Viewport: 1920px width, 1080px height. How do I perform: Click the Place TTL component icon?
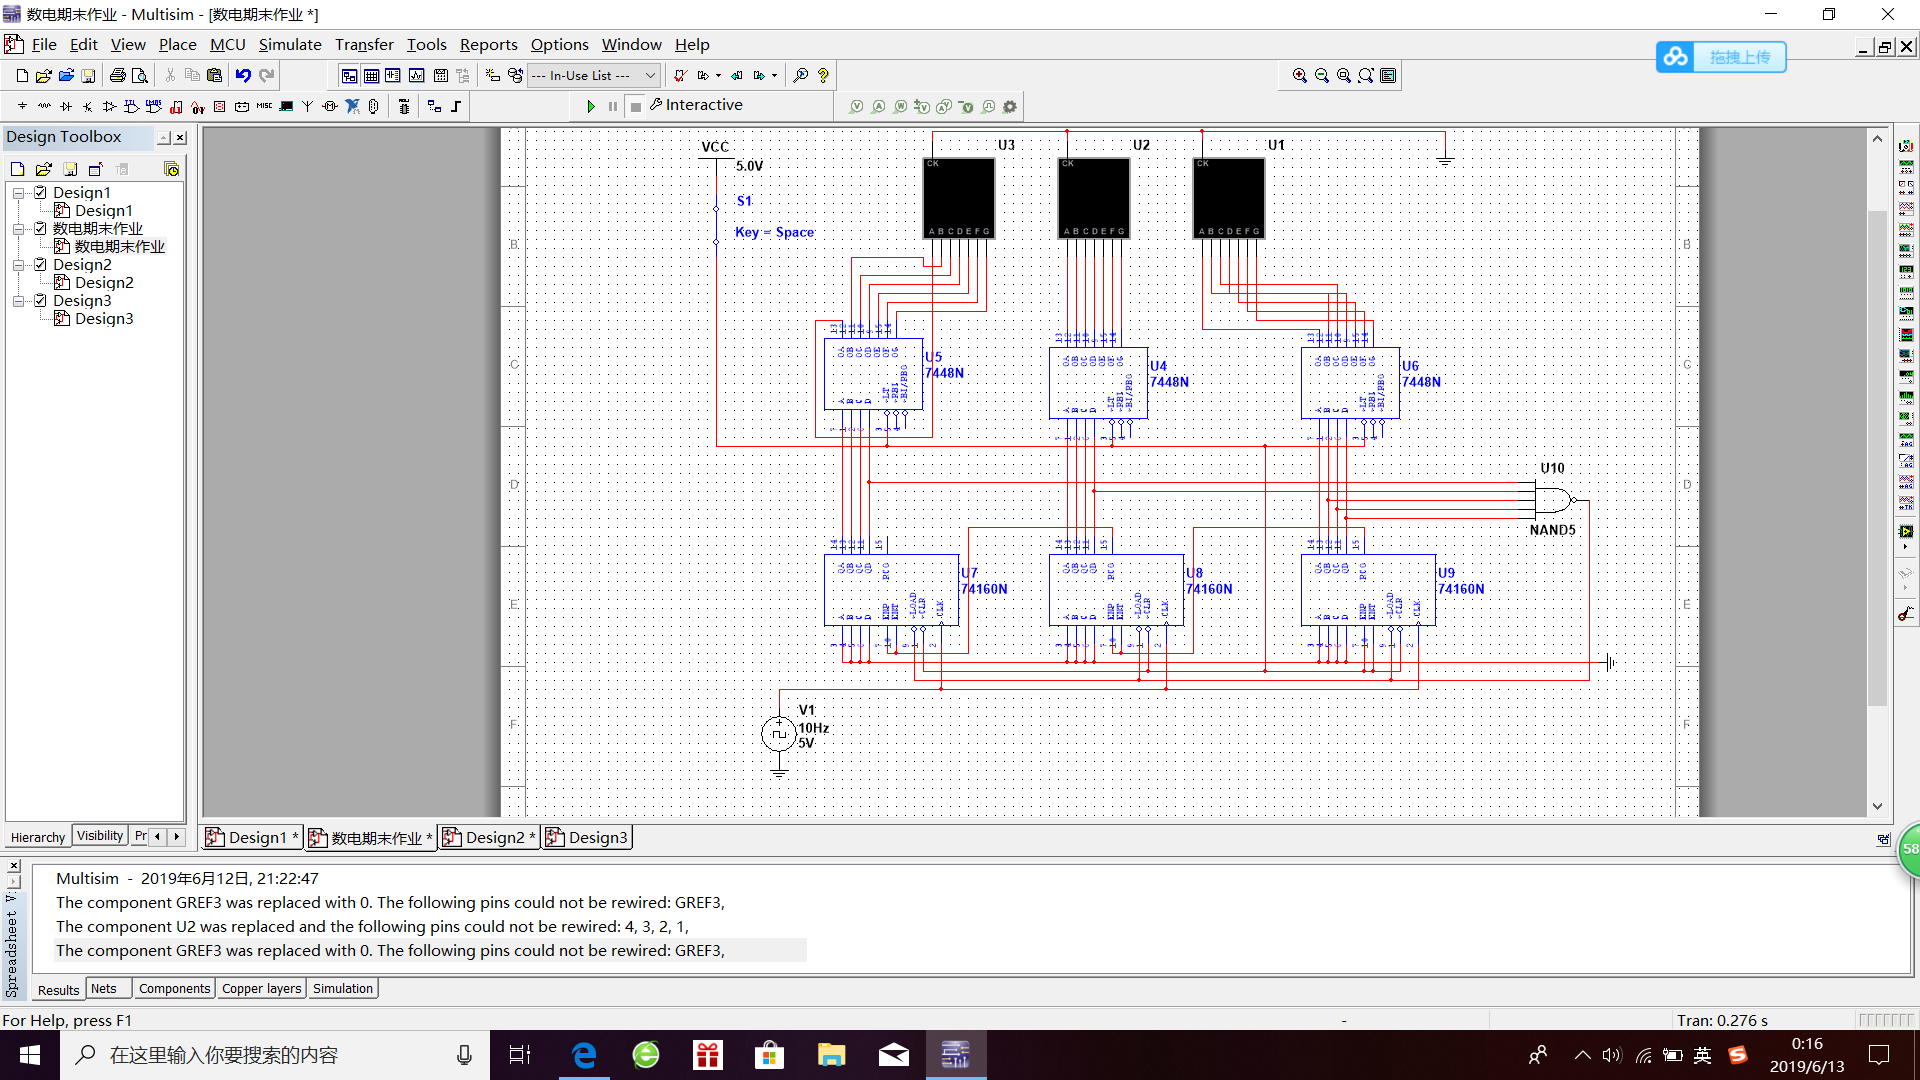[x=131, y=106]
